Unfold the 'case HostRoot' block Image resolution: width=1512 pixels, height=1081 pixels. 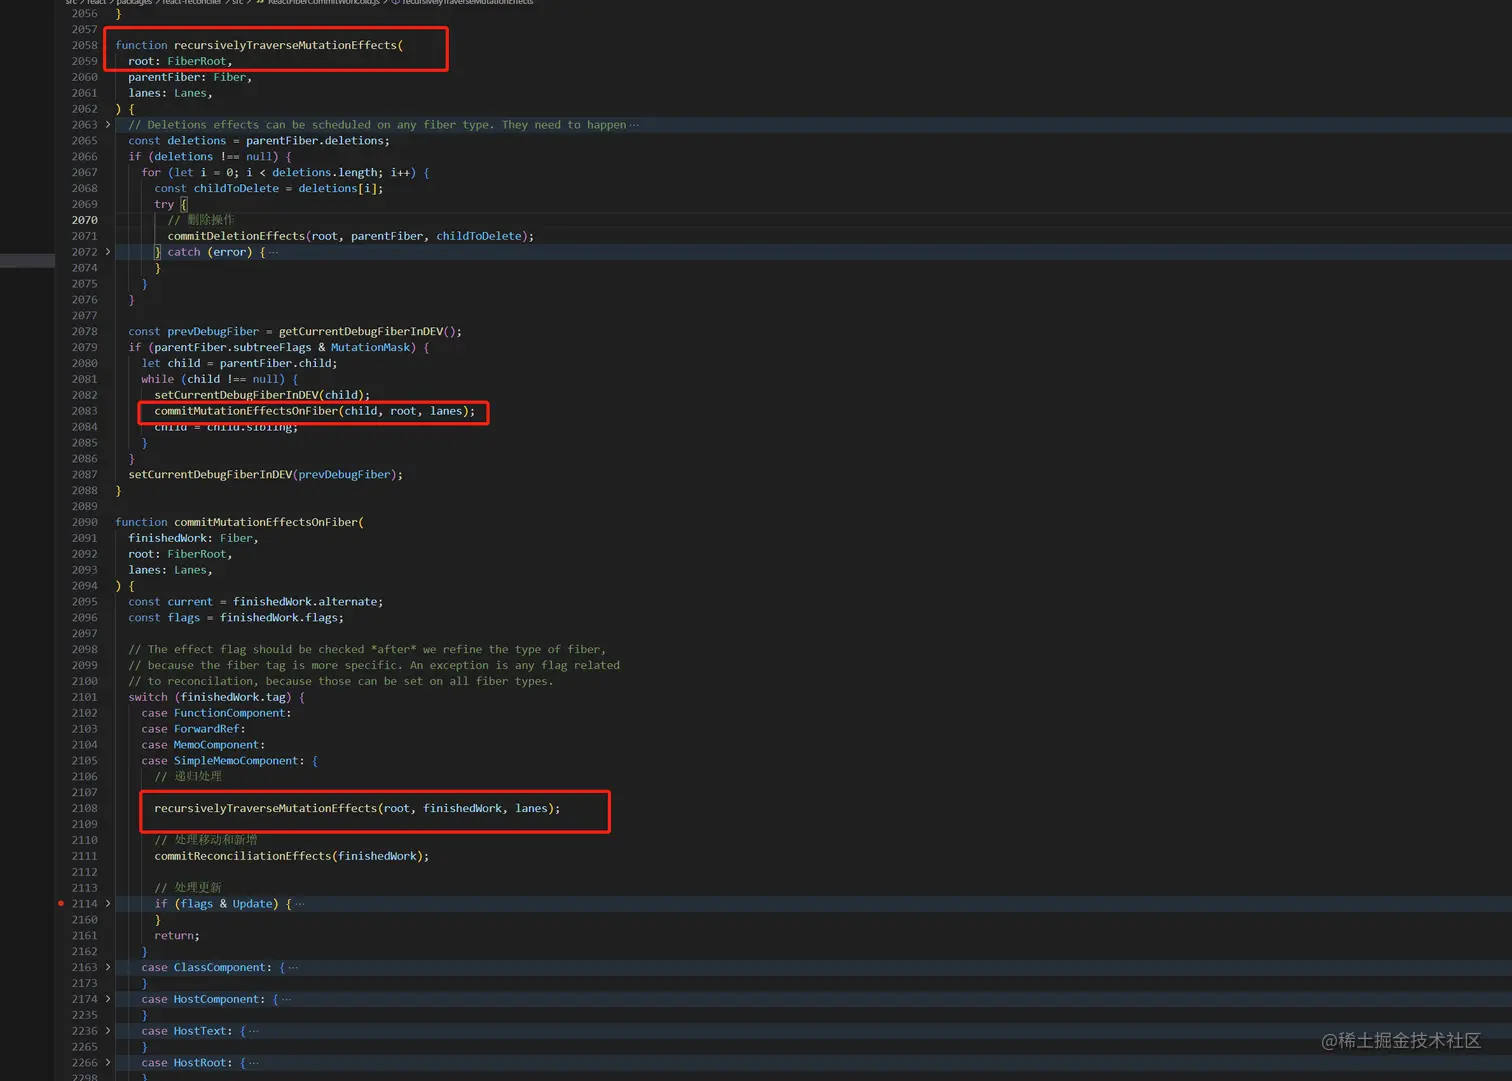pos(108,1063)
